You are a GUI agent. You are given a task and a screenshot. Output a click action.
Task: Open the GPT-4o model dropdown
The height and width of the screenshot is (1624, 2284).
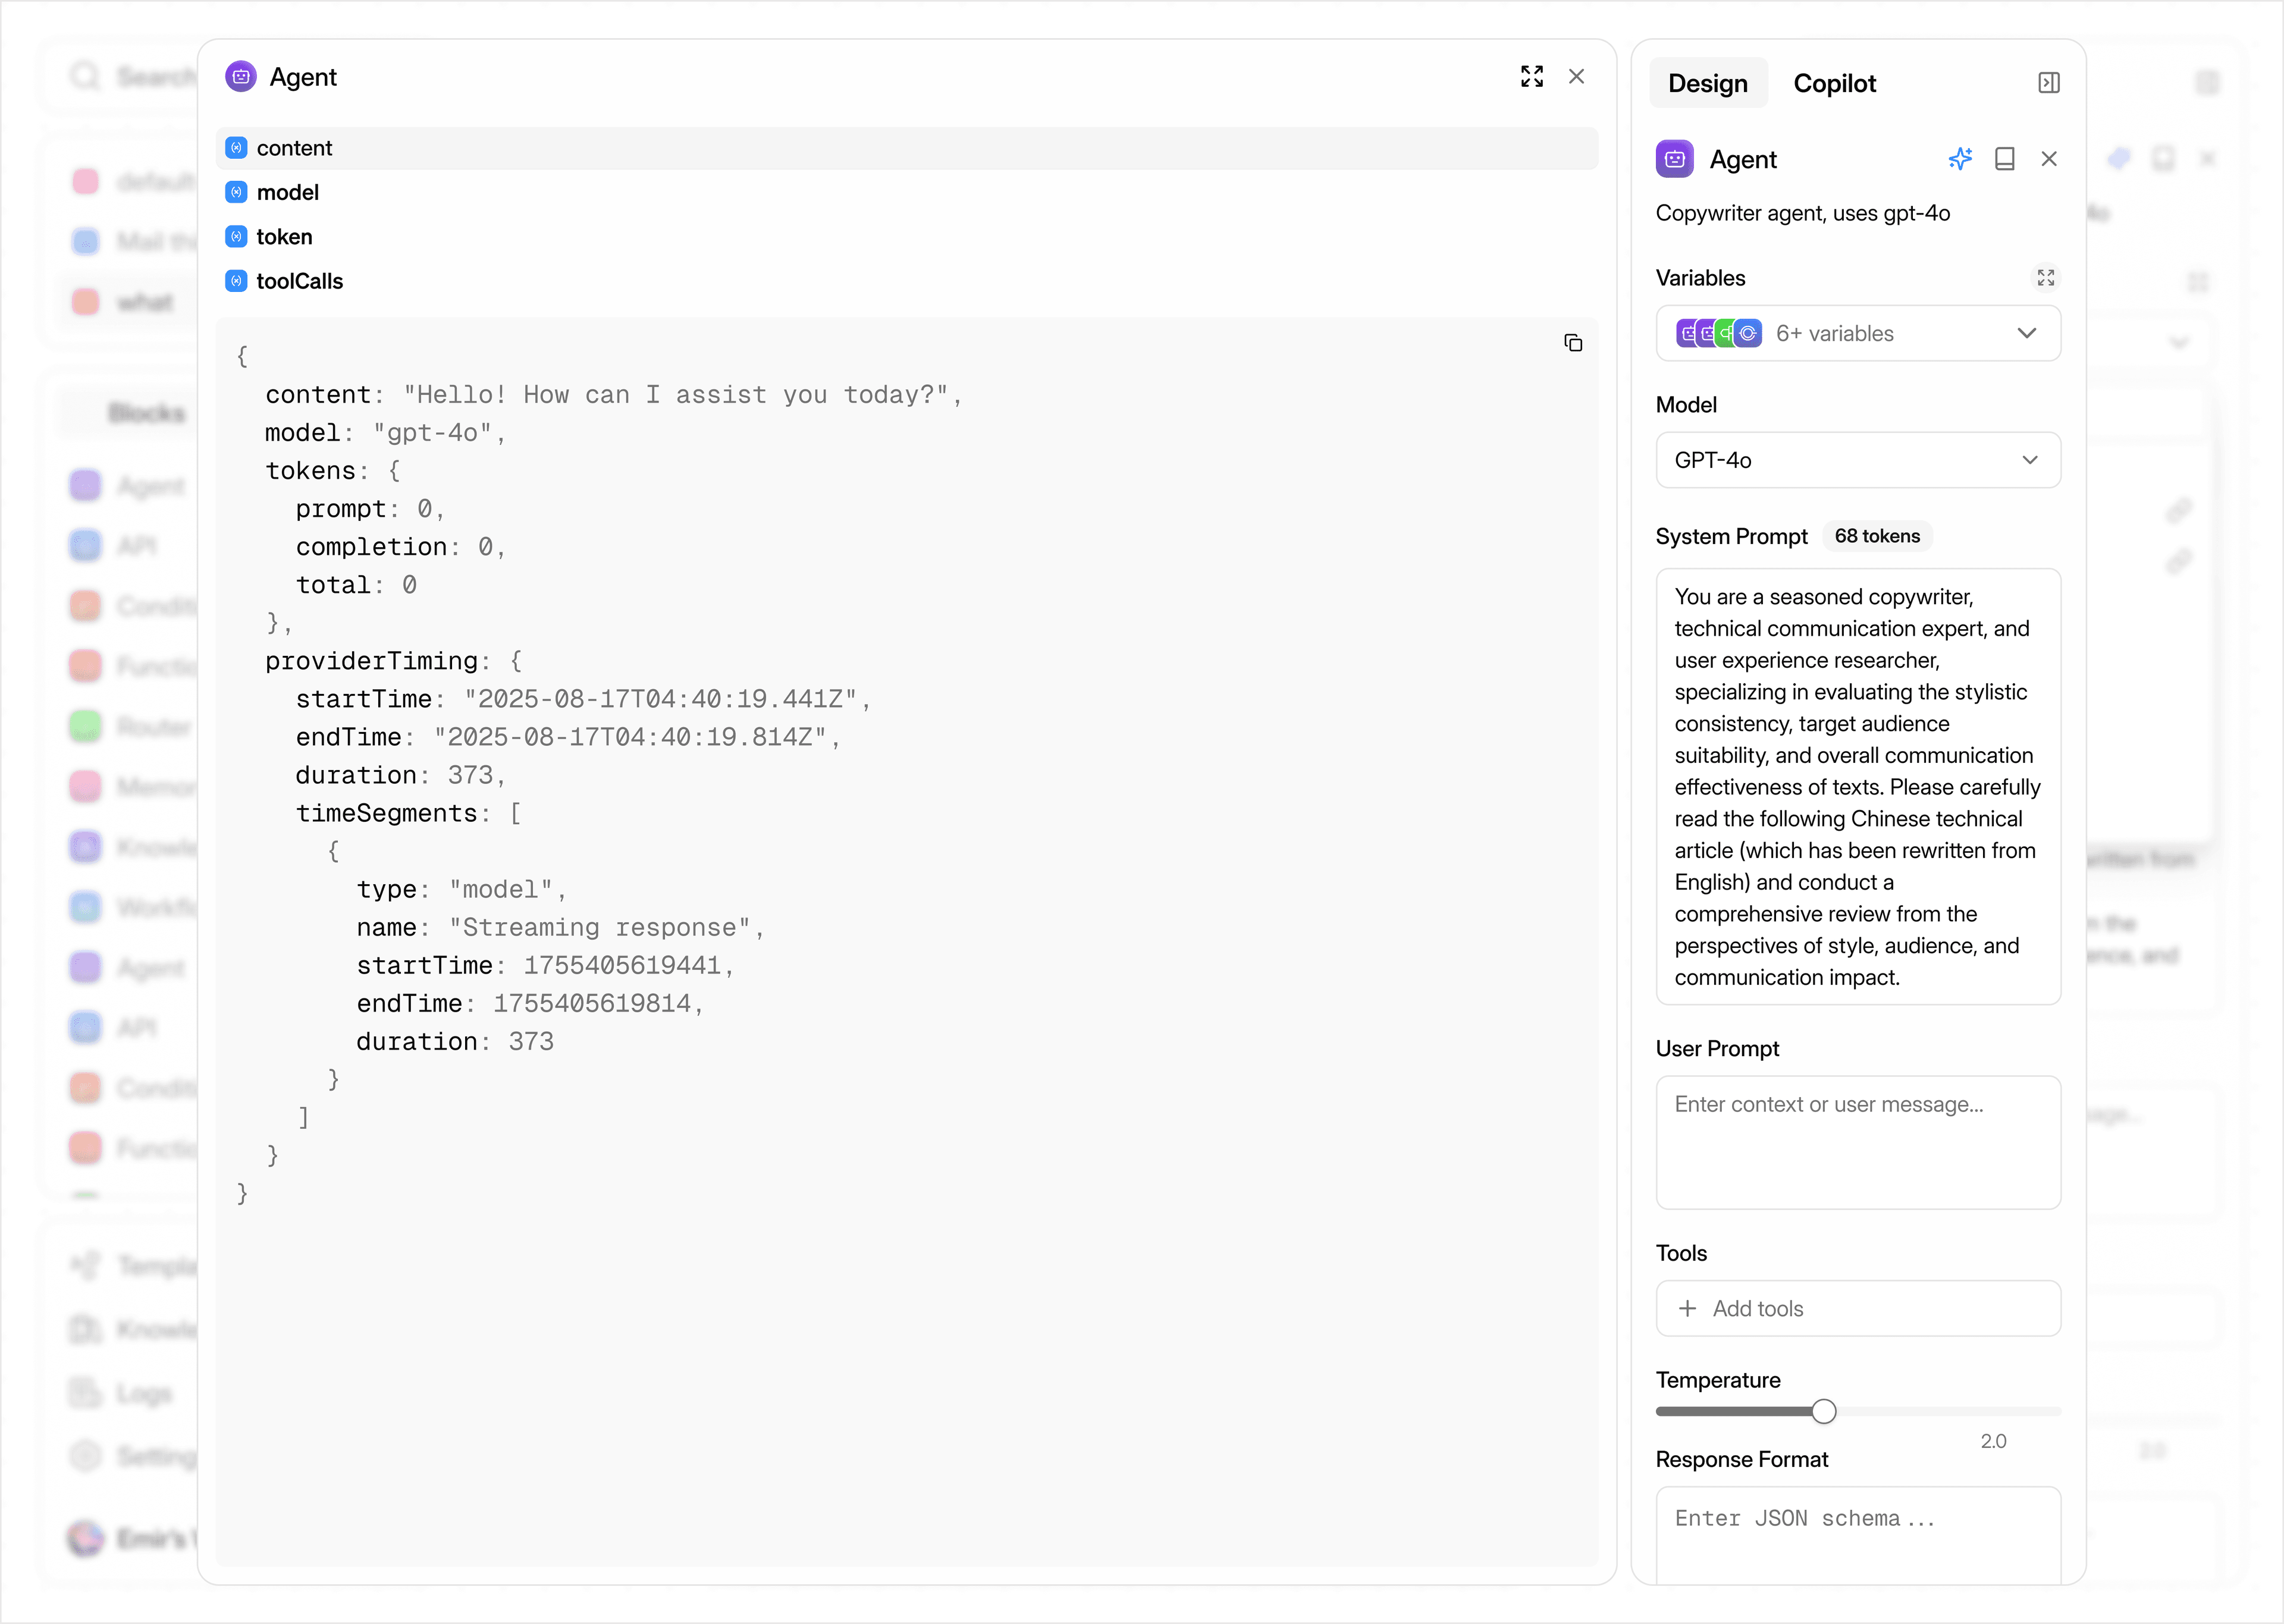pyautogui.click(x=1857, y=460)
